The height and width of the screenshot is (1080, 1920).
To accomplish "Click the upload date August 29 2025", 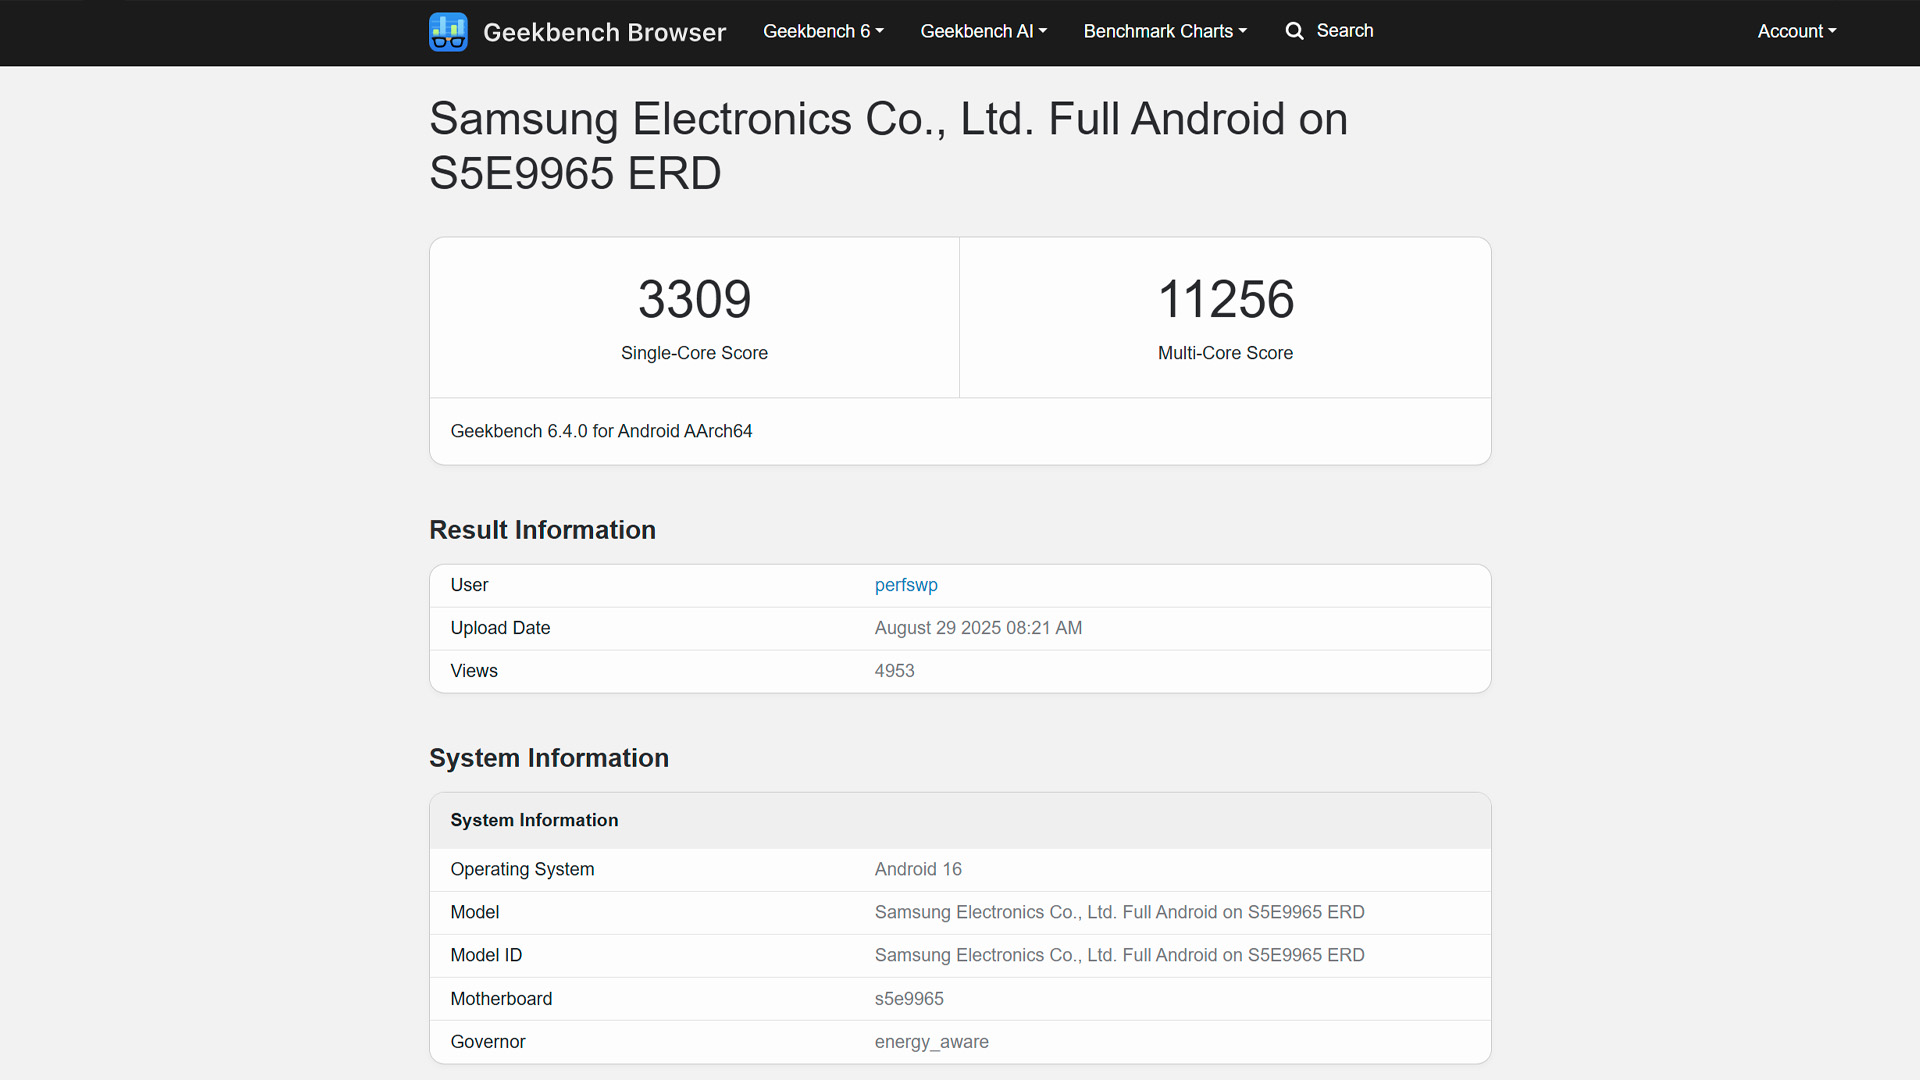I will coord(978,628).
